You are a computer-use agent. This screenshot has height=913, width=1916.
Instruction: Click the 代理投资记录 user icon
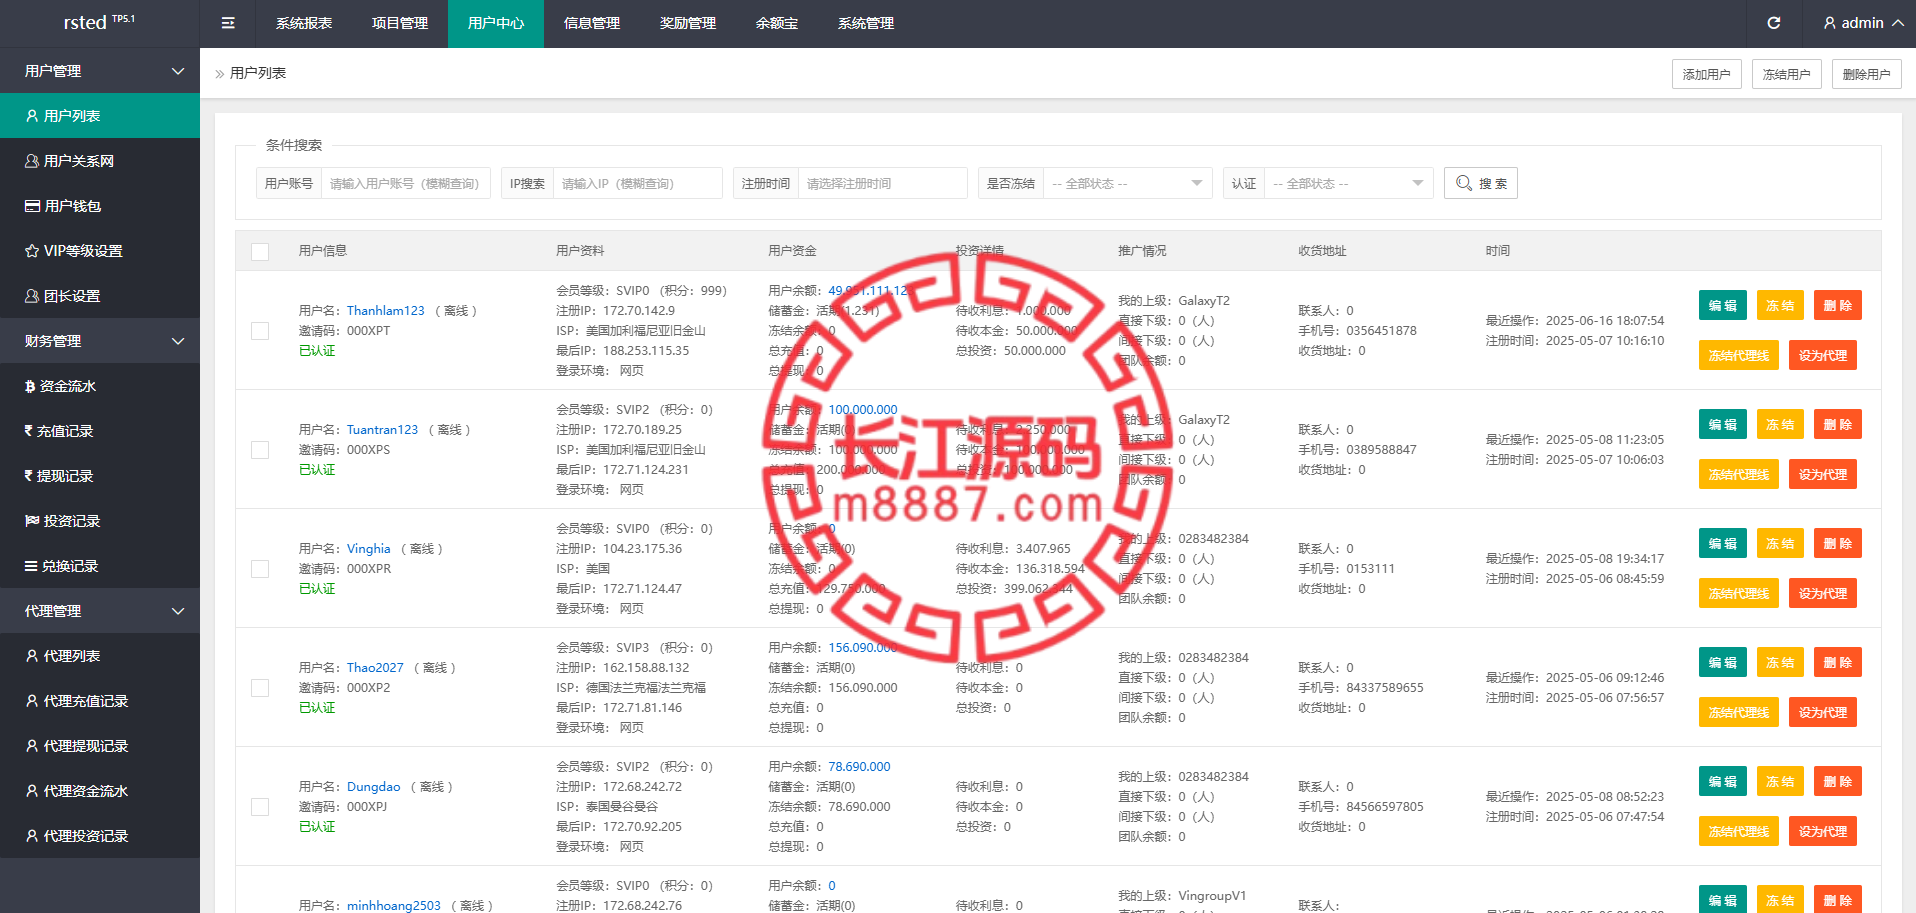tap(32, 836)
